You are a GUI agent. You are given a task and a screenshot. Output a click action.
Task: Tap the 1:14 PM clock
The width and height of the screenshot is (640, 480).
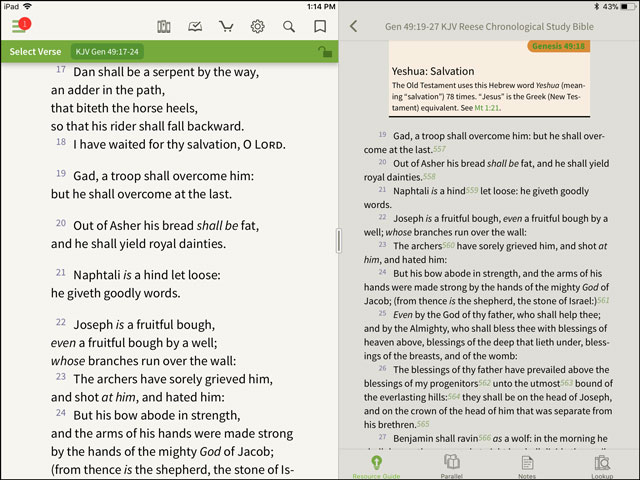coord(321,7)
